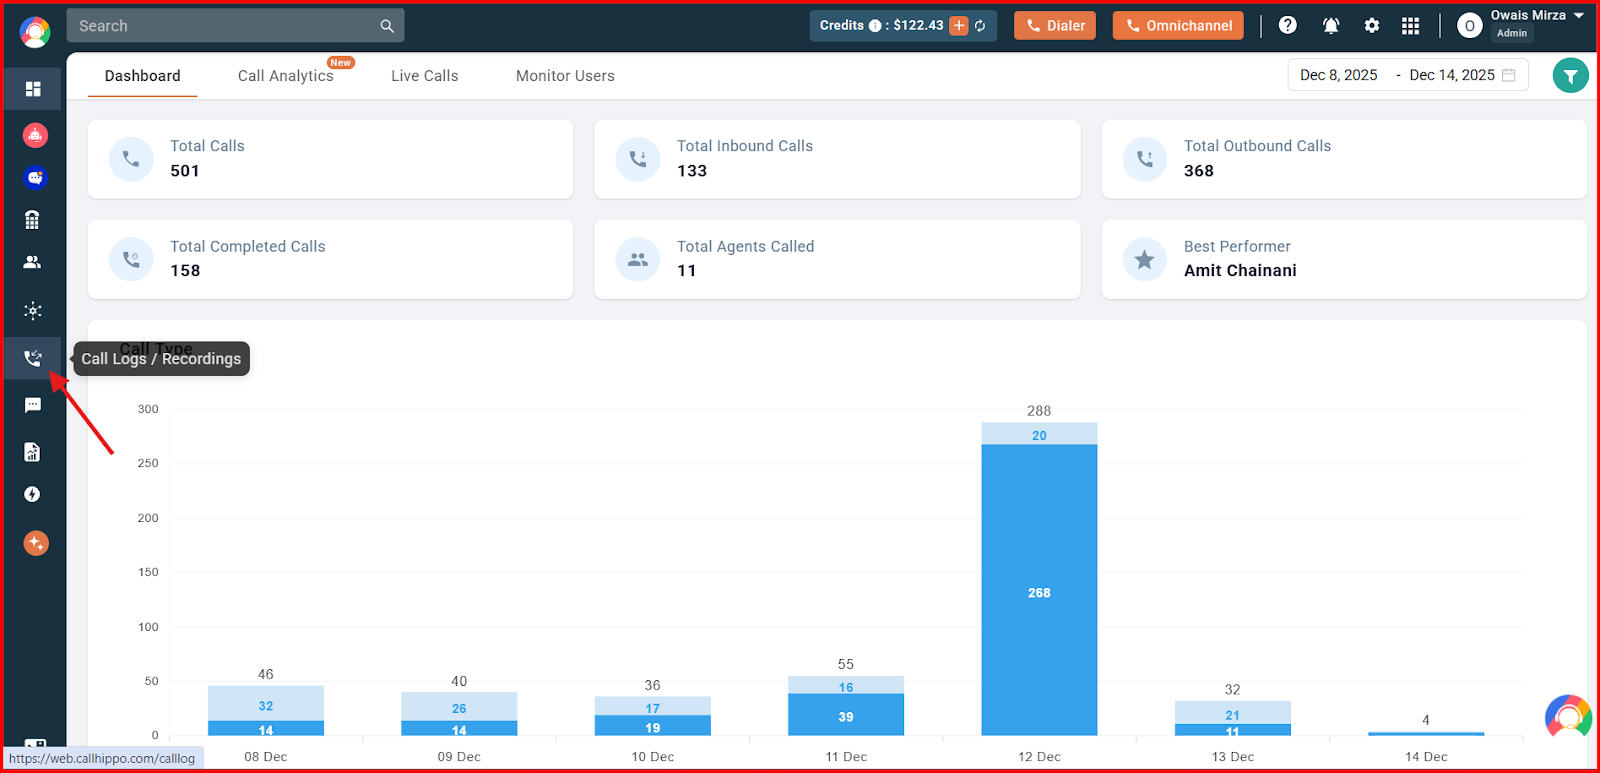Open the lightning bolt sidebar icon
This screenshot has width=1600, height=773.
click(33, 494)
